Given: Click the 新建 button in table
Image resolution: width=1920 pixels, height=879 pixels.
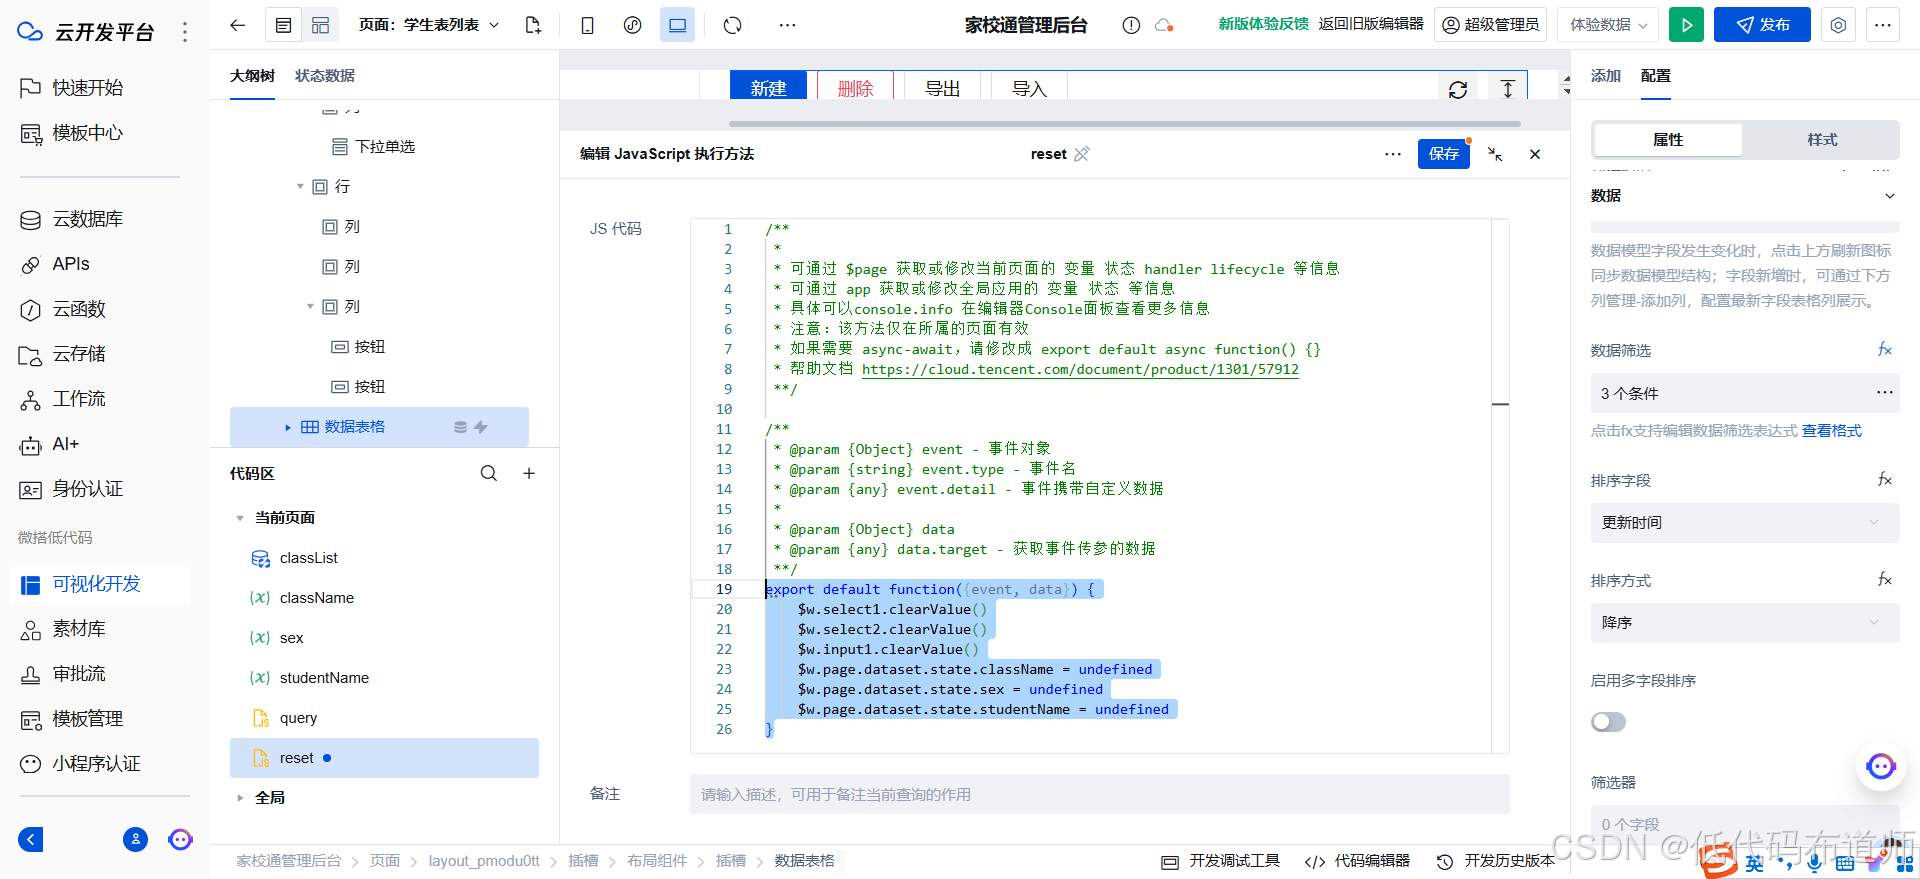Looking at the screenshot, I should coord(768,88).
